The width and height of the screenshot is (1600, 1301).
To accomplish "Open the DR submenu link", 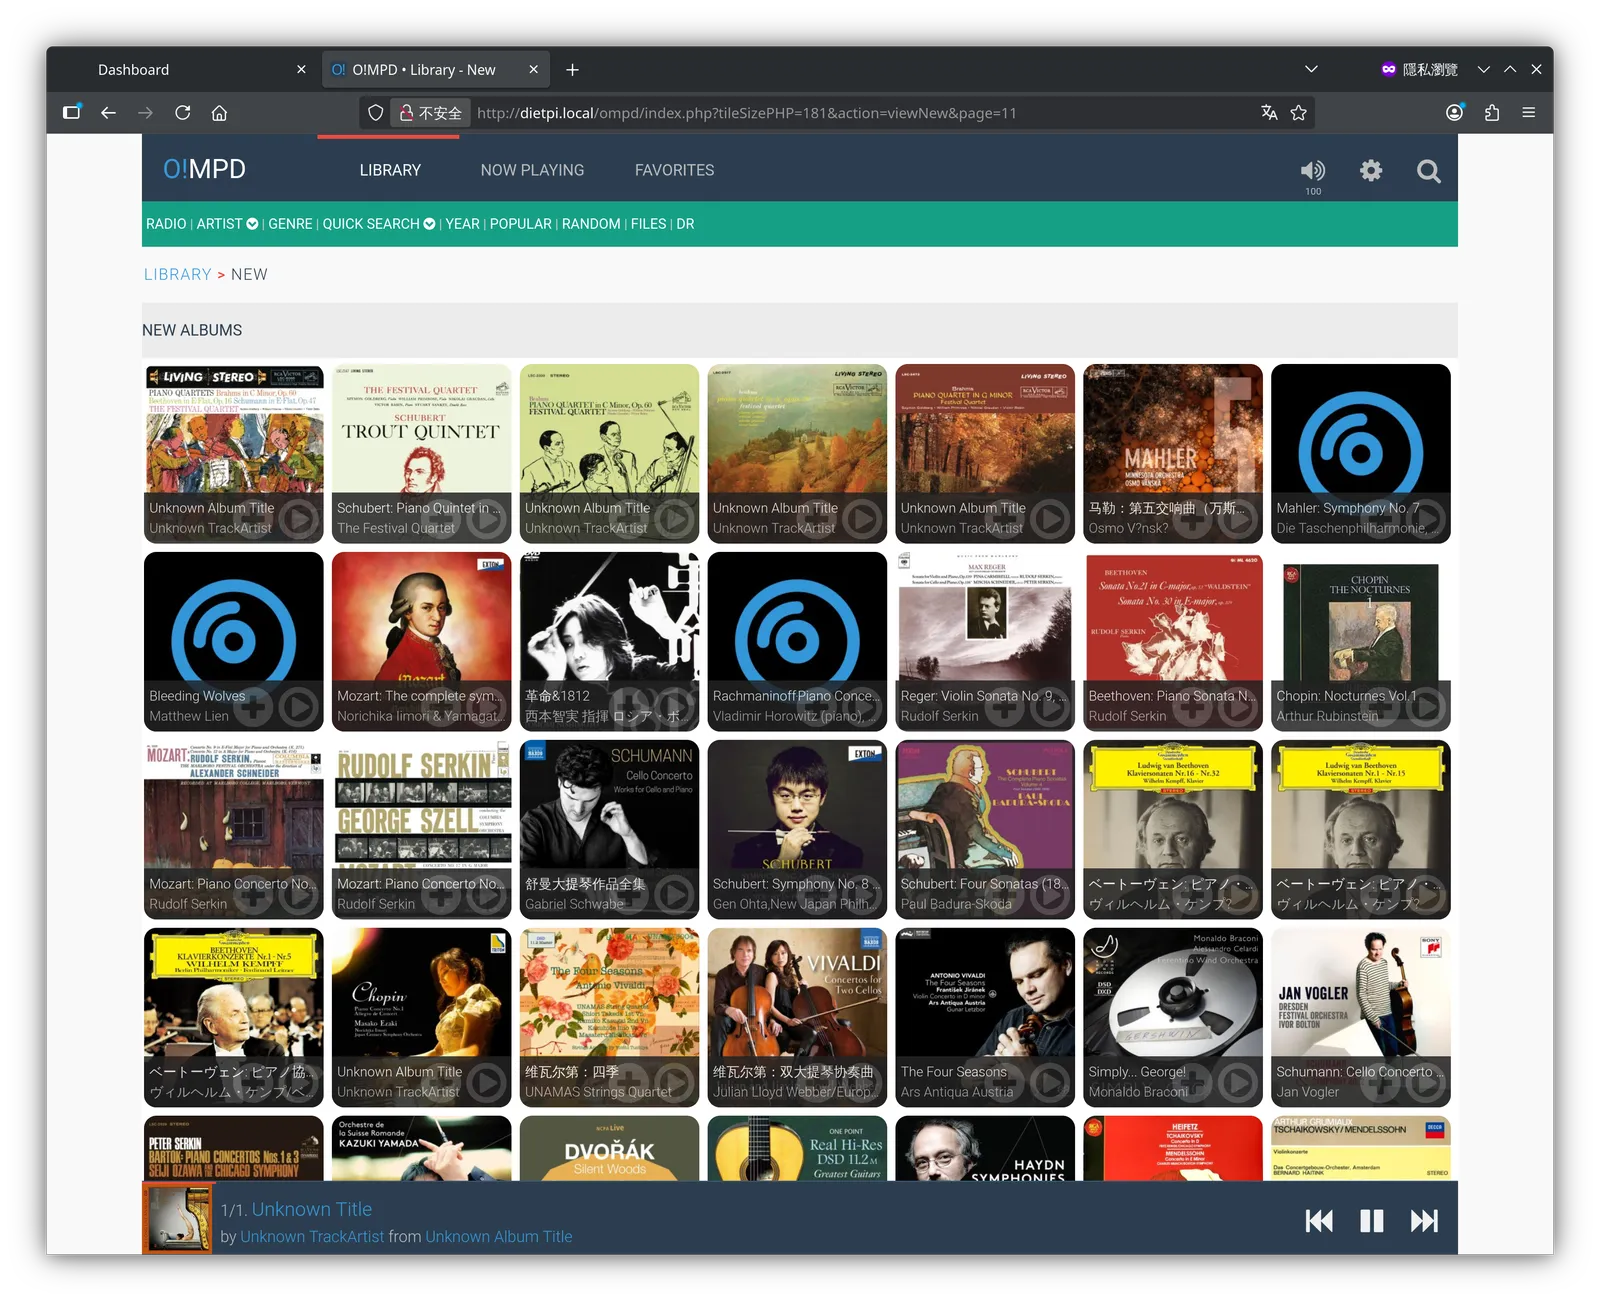I will (685, 224).
